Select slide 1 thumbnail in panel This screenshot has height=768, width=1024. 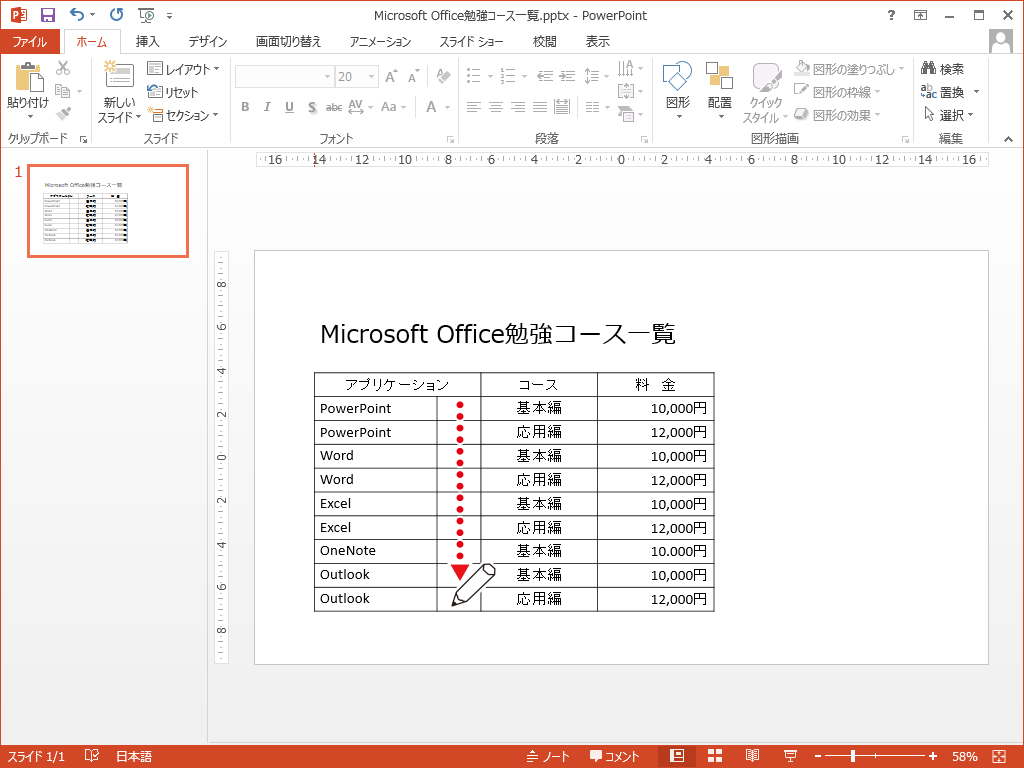click(108, 211)
